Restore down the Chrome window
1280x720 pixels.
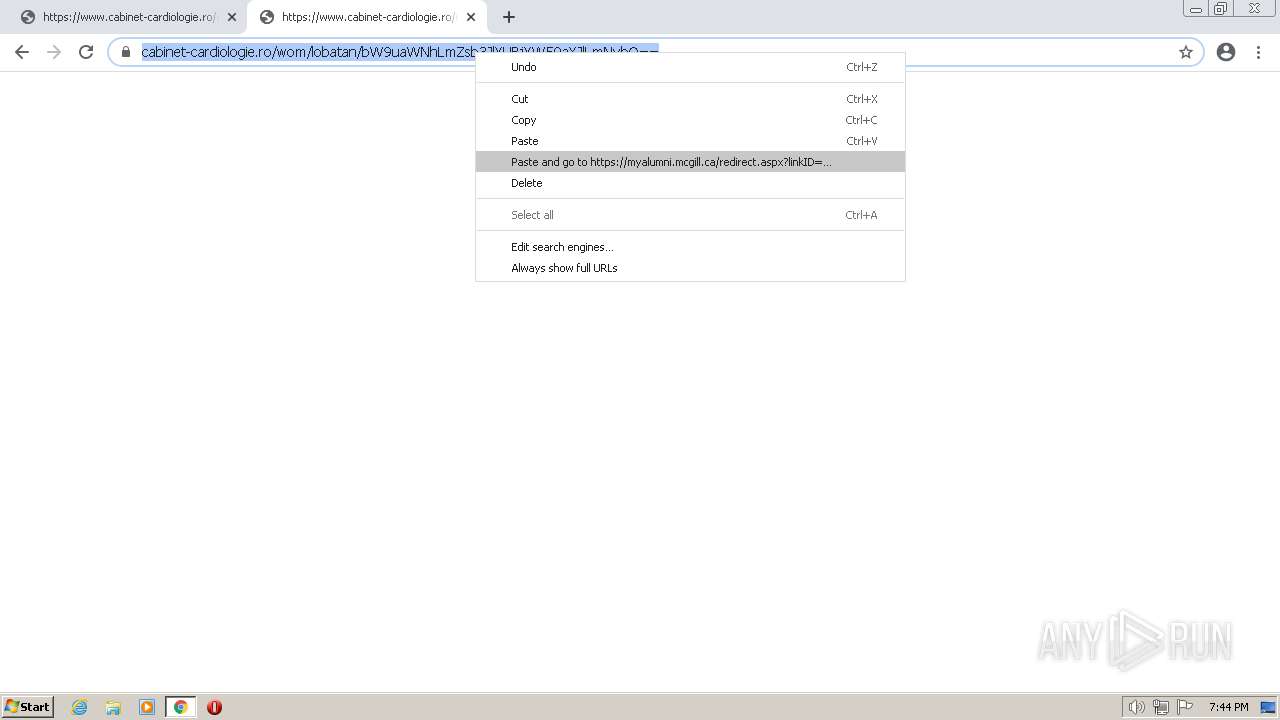point(1221,9)
